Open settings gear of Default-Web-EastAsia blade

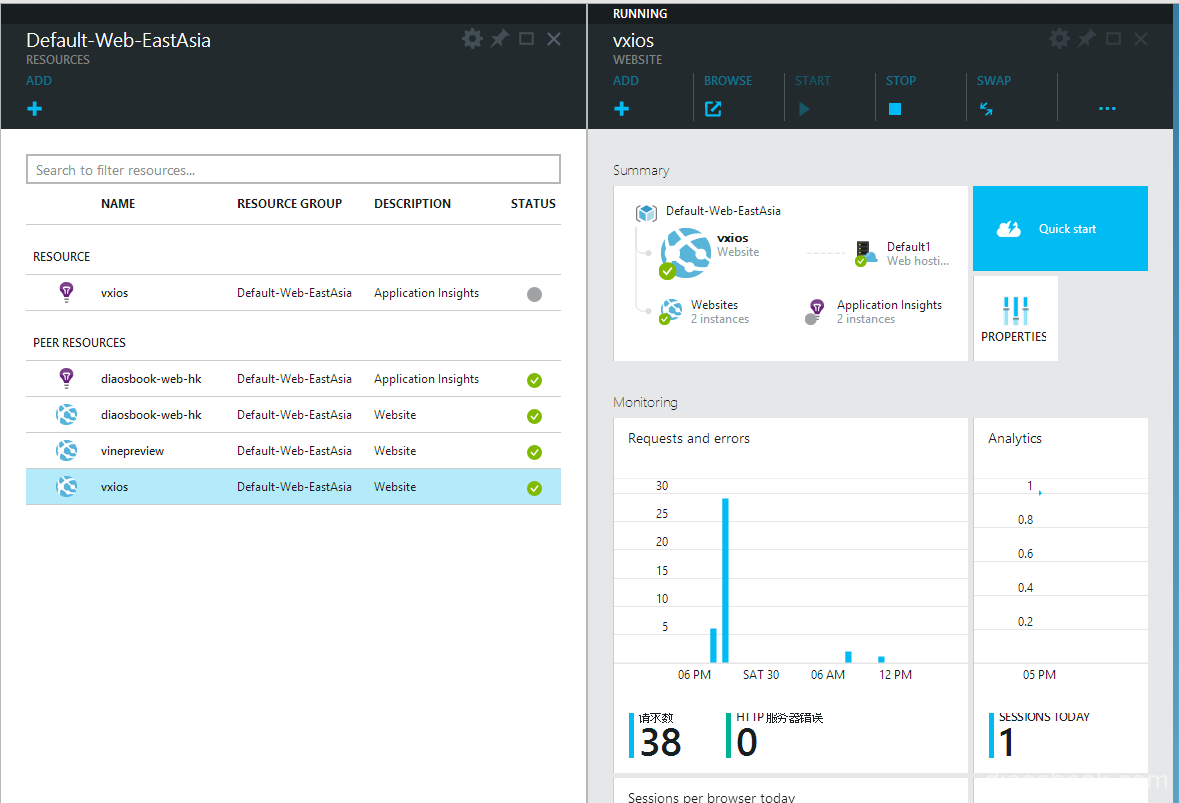[472, 39]
